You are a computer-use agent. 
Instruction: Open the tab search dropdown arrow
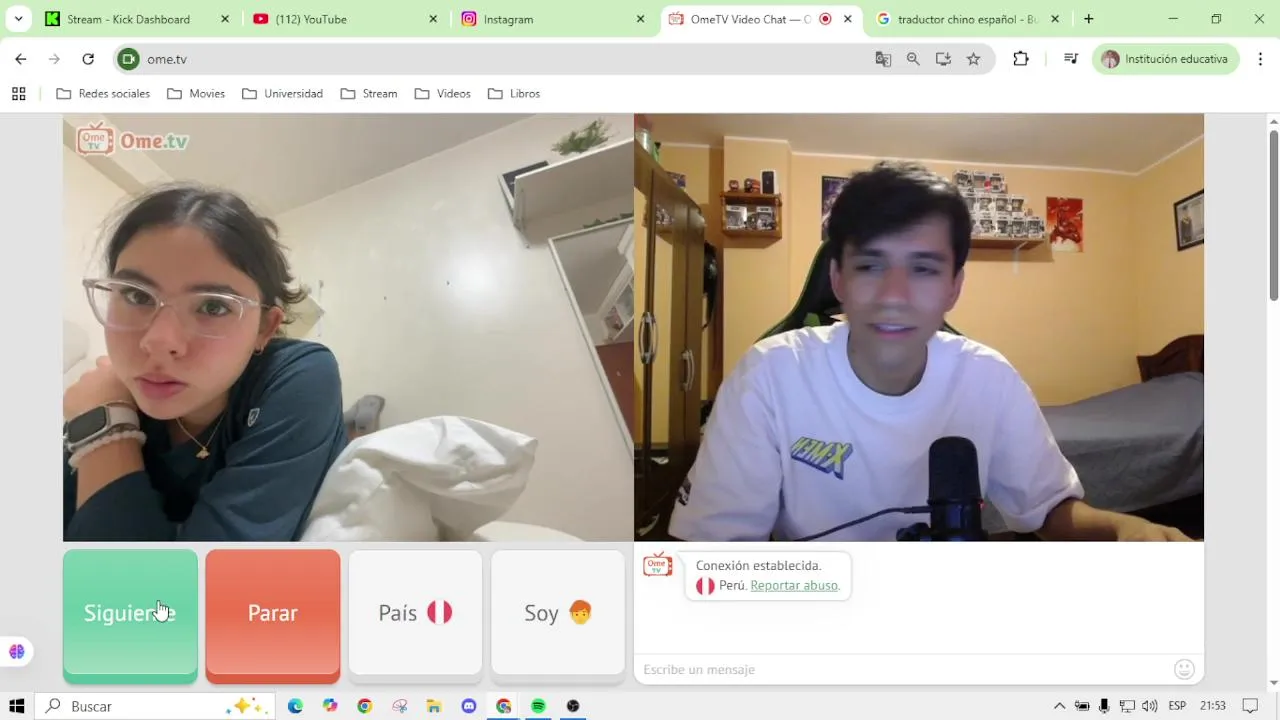point(18,19)
